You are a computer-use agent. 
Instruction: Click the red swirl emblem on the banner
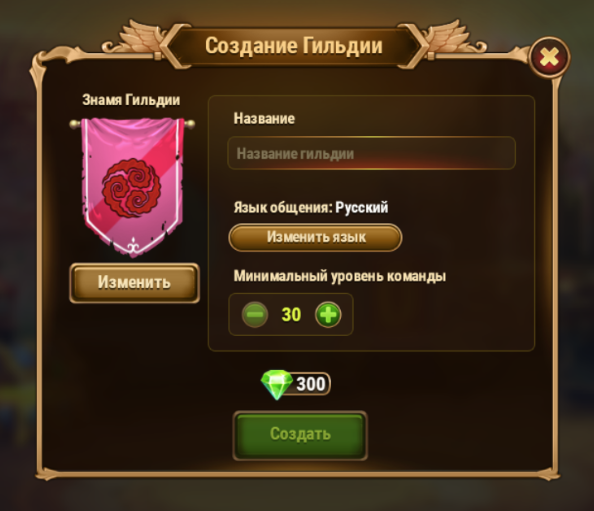(x=131, y=188)
